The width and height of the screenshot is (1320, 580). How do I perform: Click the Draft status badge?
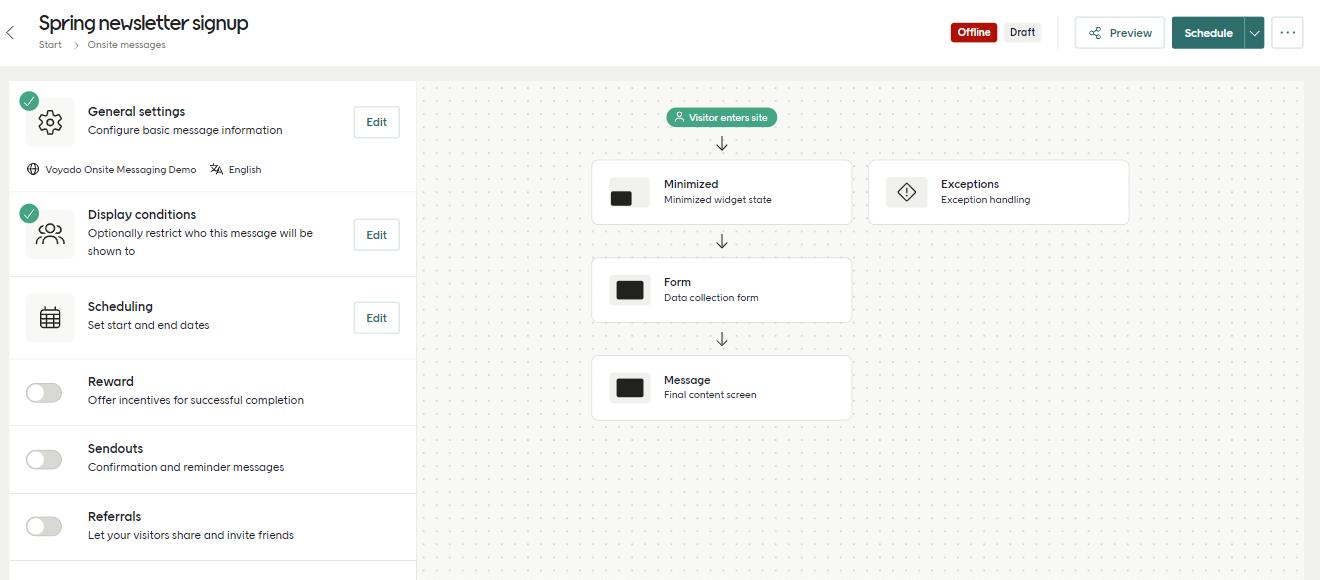pyautogui.click(x=1022, y=32)
